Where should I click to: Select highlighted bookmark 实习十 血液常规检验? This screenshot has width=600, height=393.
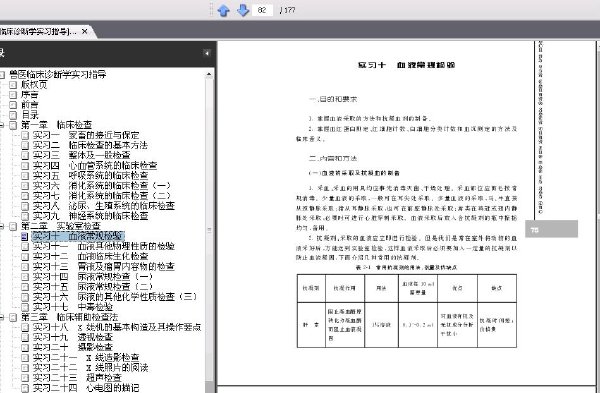(x=78, y=236)
